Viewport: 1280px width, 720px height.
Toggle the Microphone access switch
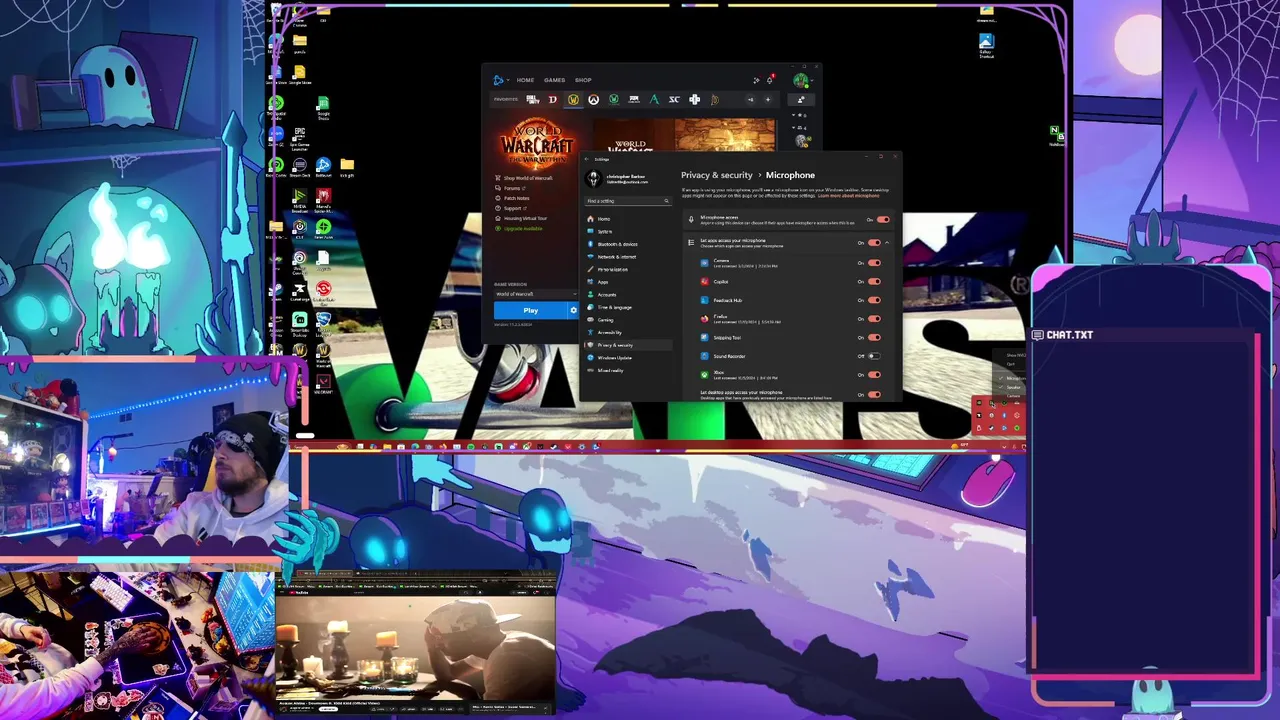(x=882, y=219)
